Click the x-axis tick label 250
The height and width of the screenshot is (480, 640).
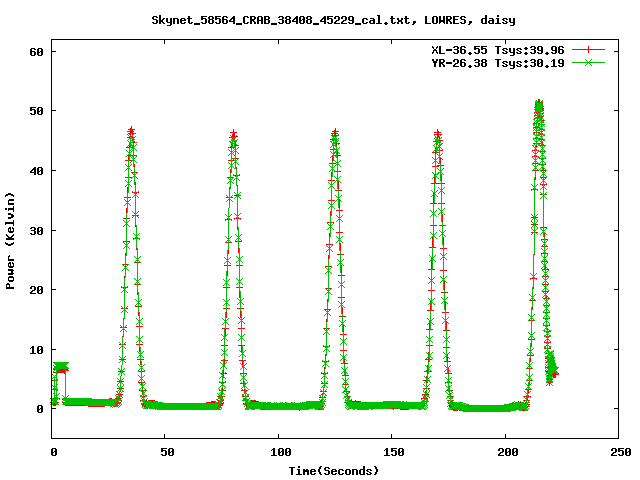click(621, 452)
